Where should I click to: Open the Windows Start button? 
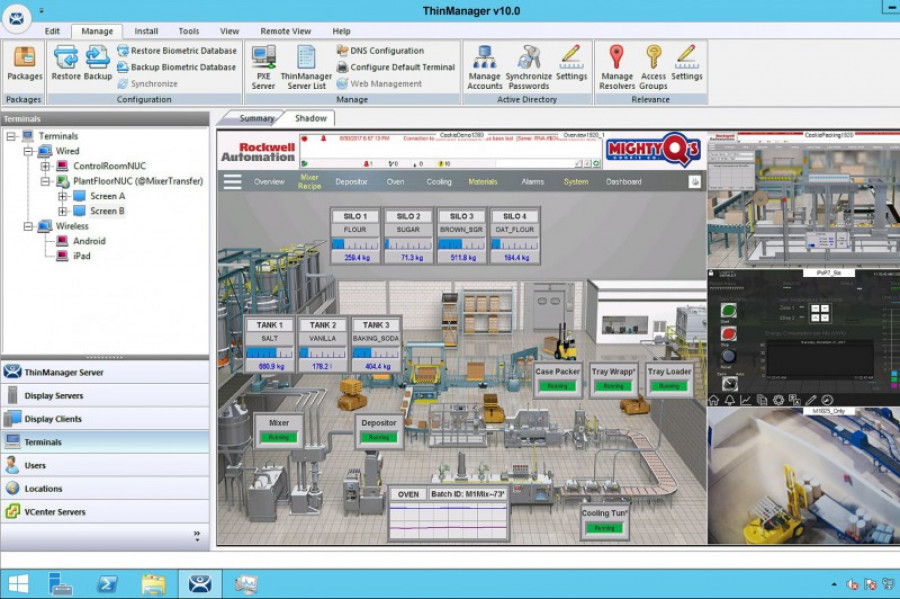click(x=18, y=584)
